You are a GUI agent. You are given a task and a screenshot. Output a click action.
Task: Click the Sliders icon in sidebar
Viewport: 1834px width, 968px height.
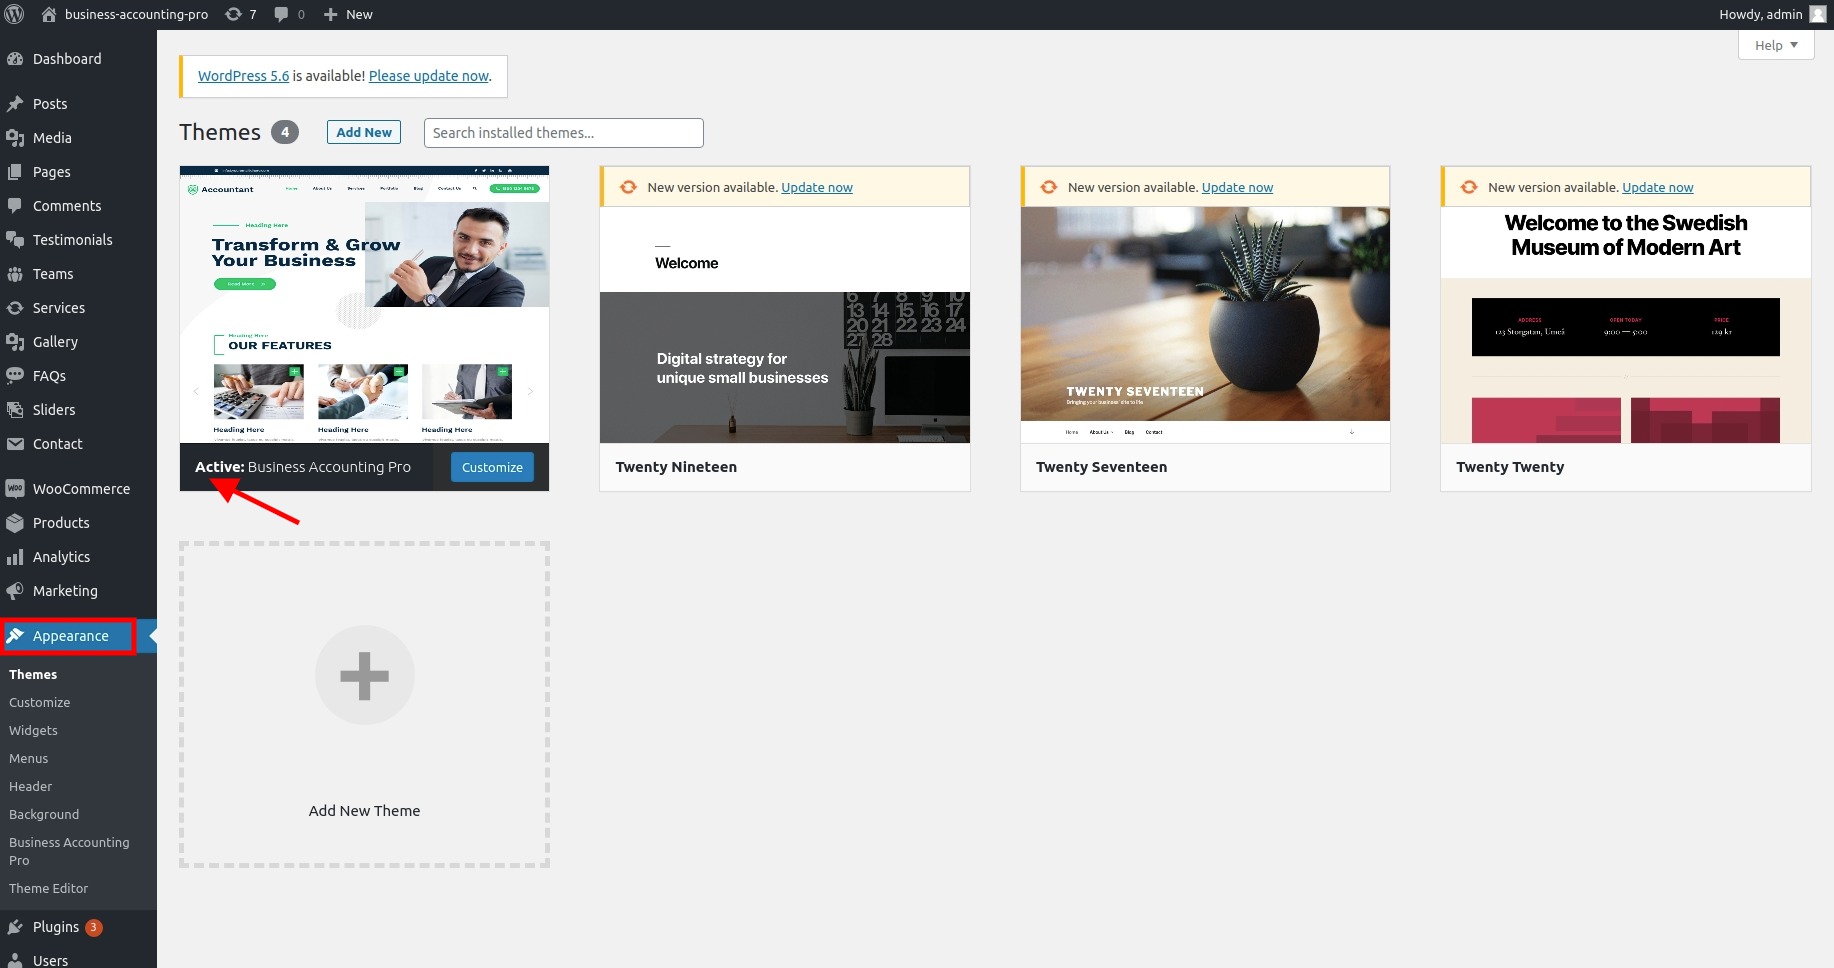pos(15,410)
